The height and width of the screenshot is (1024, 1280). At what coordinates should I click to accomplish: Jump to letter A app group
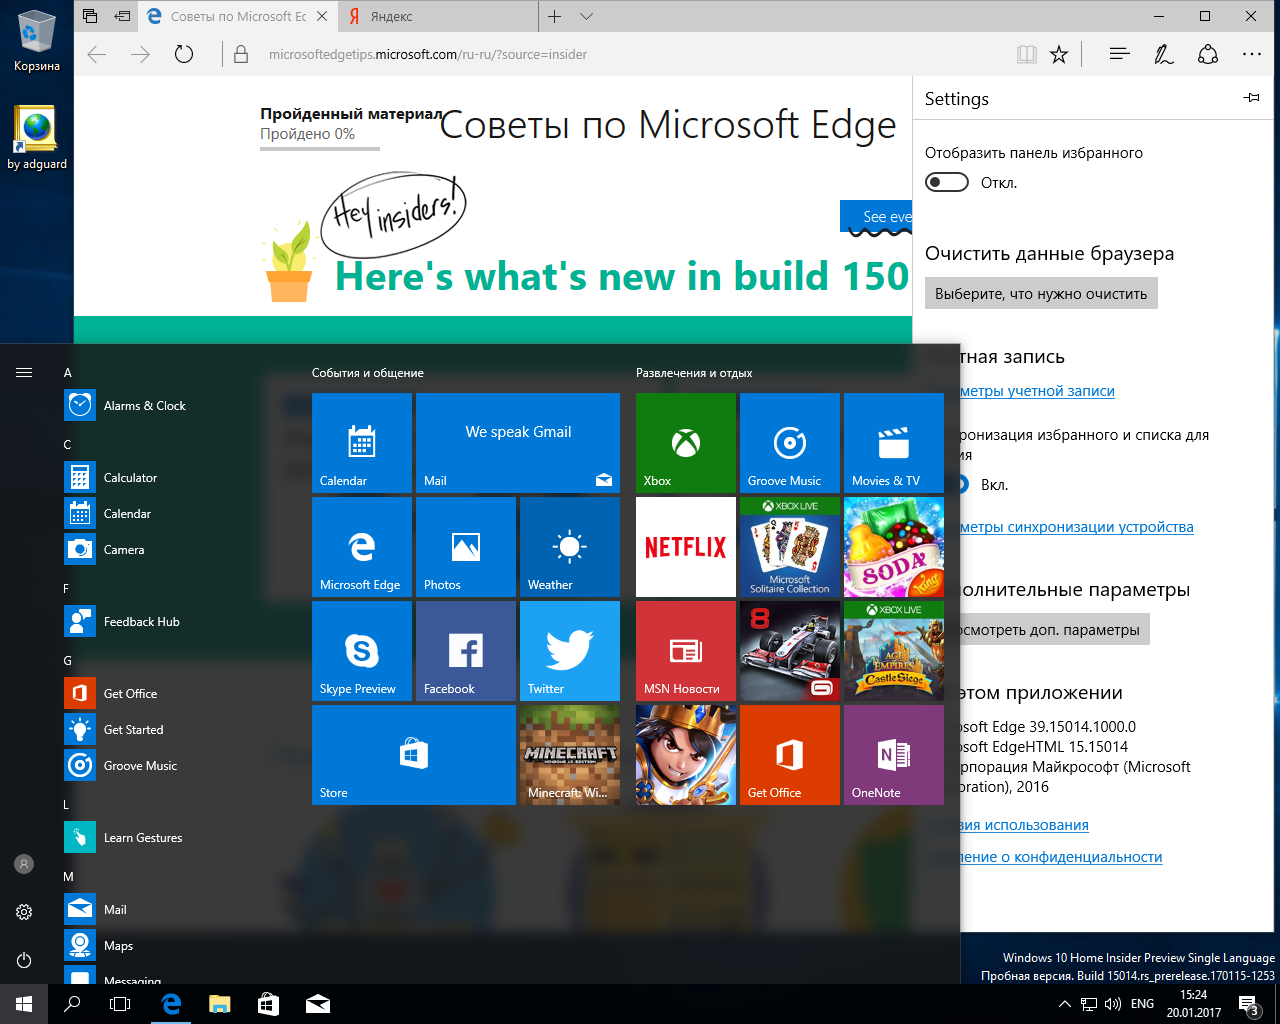68,373
